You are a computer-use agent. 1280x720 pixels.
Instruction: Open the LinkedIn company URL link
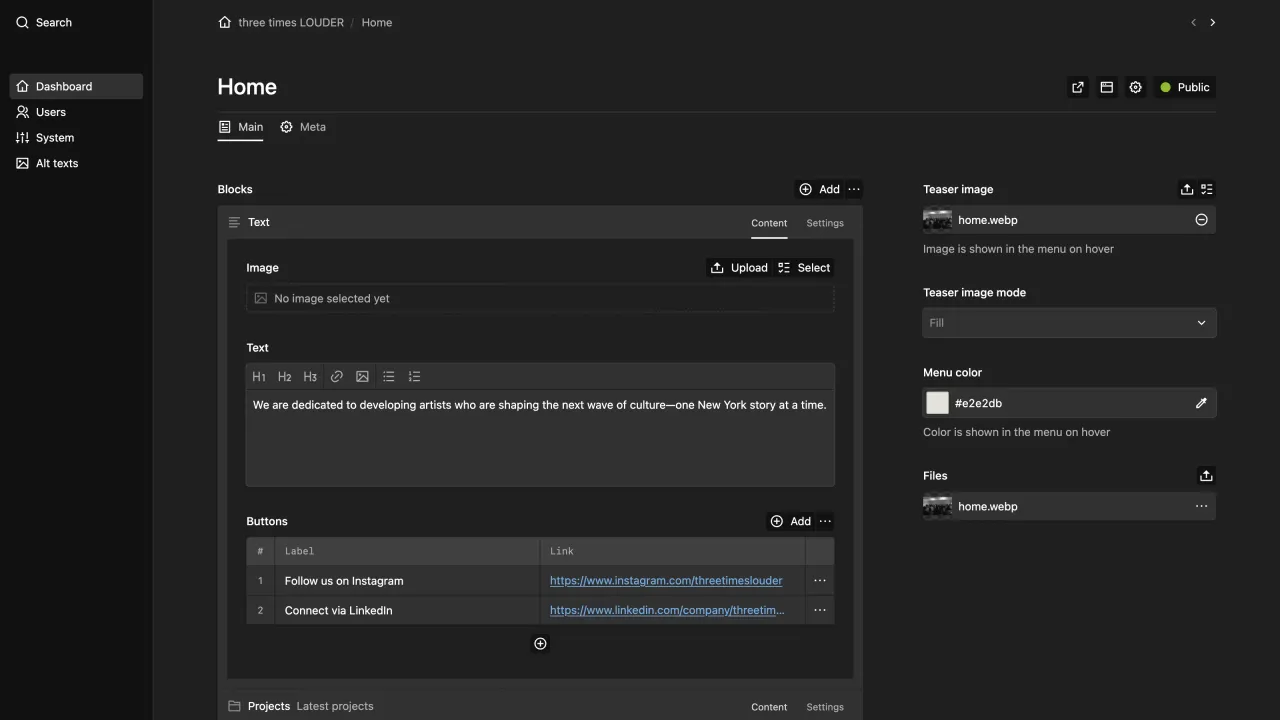click(x=667, y=610)
